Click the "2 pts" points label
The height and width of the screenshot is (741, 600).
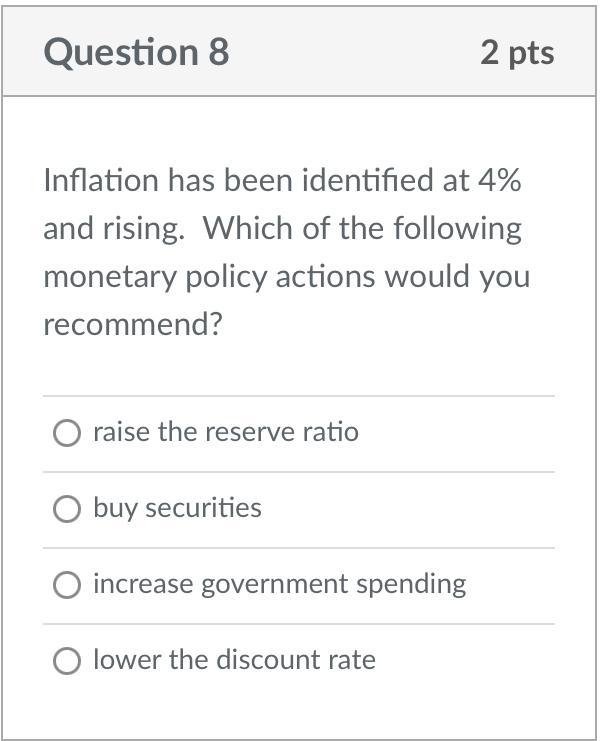coord(517,53)
